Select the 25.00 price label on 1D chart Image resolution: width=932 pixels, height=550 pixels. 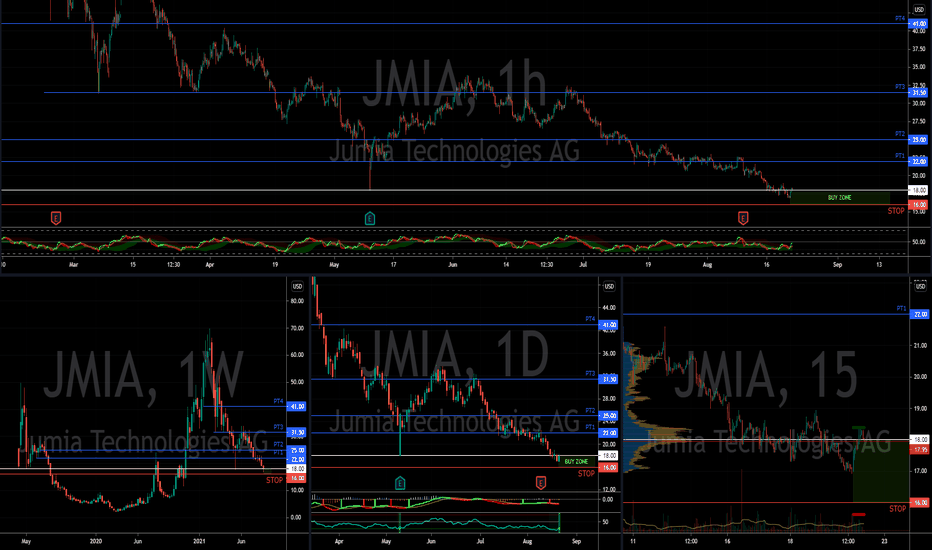(x=609, y=416)
